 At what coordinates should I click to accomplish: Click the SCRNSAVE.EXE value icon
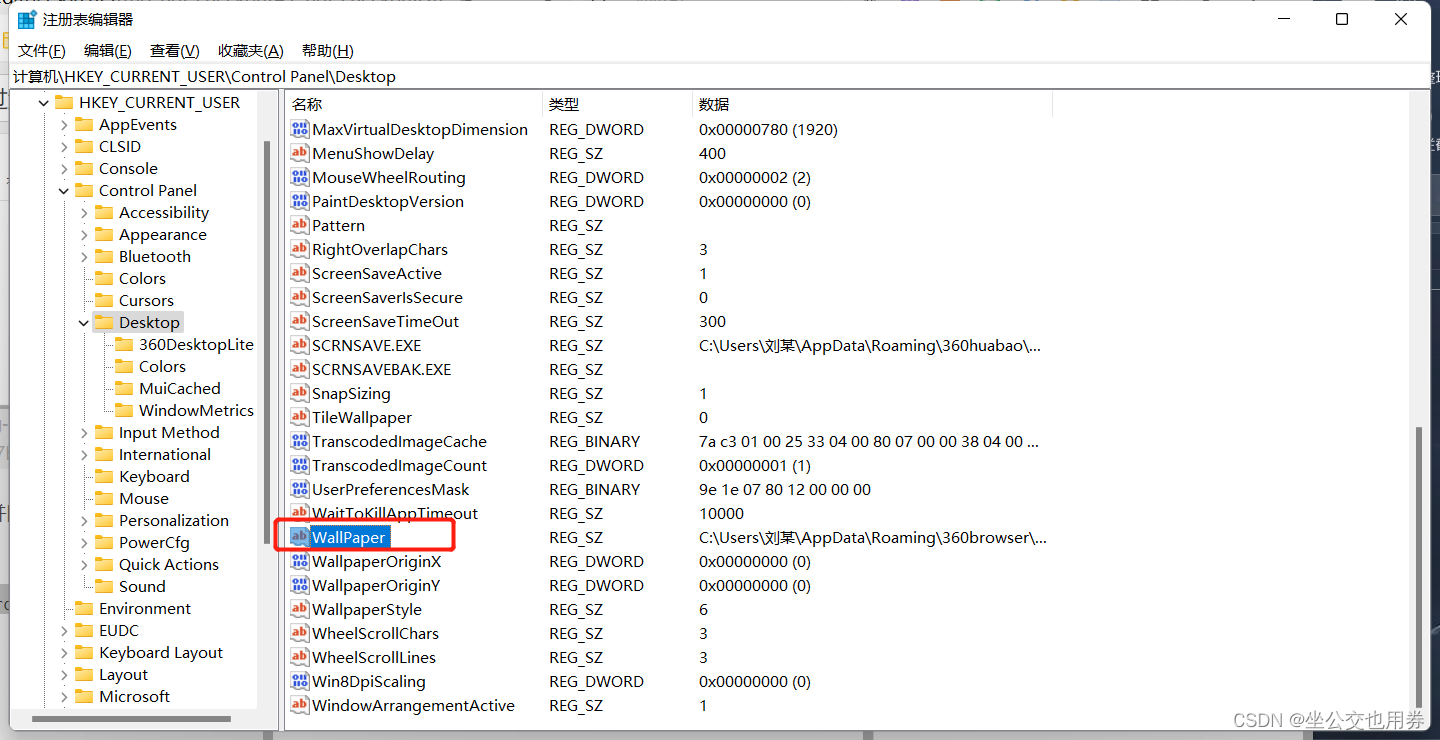299,345
